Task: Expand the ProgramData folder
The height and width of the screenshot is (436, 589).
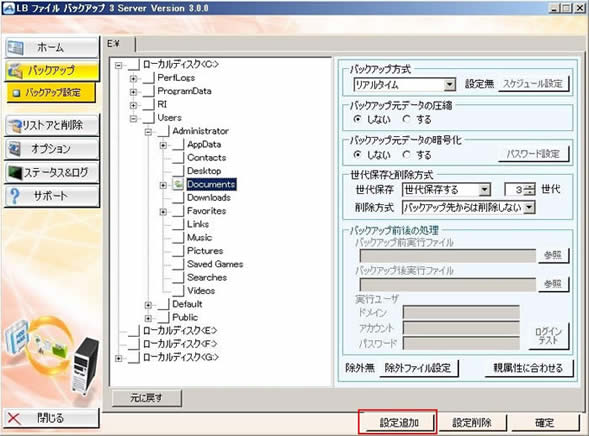Action: pyautogui.click(x=133, y=92)
